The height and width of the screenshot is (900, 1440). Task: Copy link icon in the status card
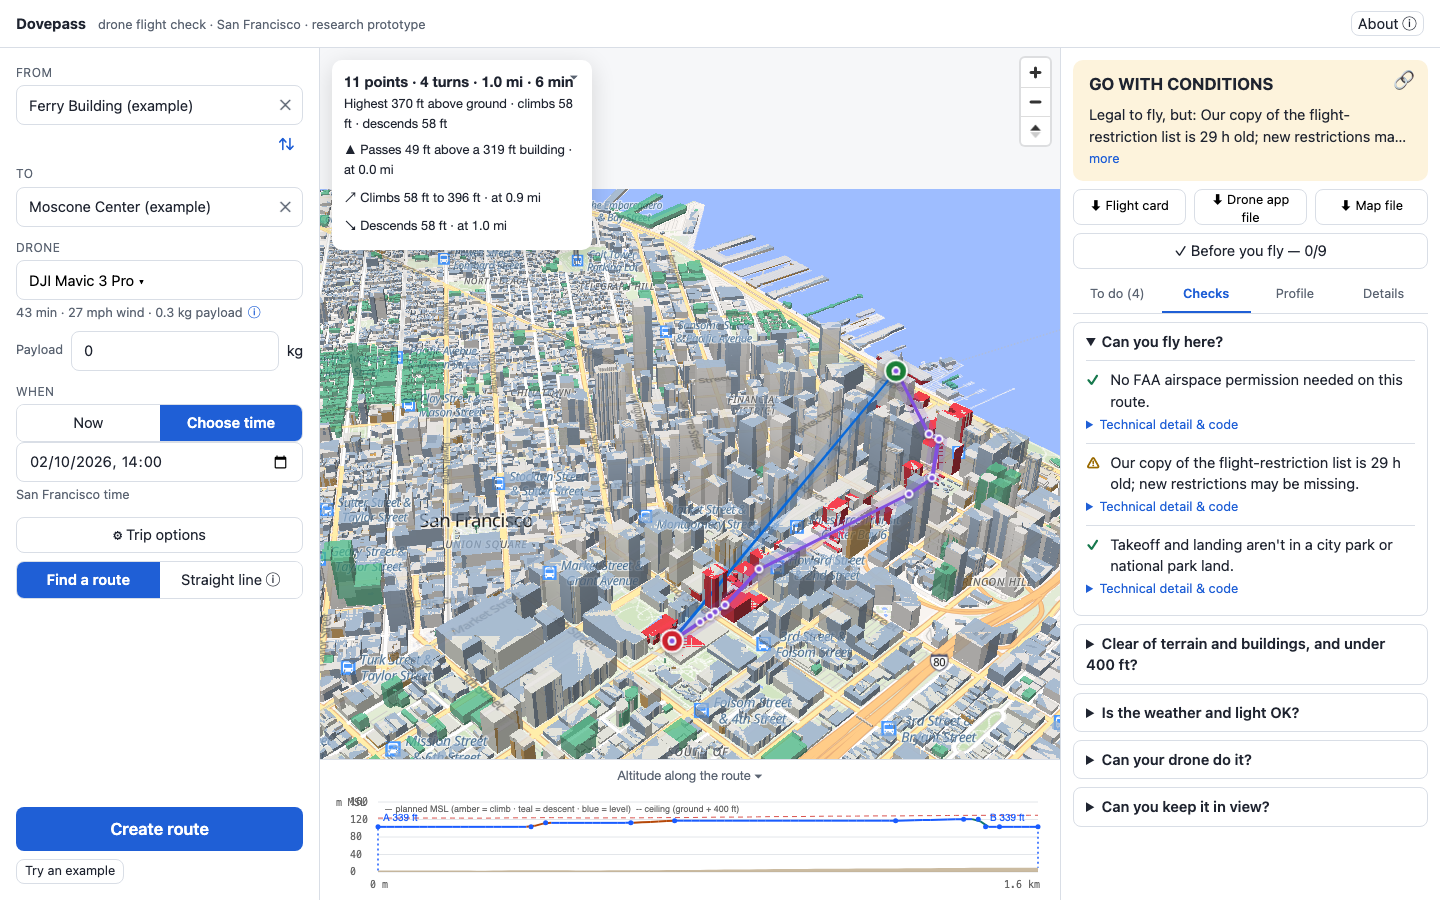pos(1404,81)
